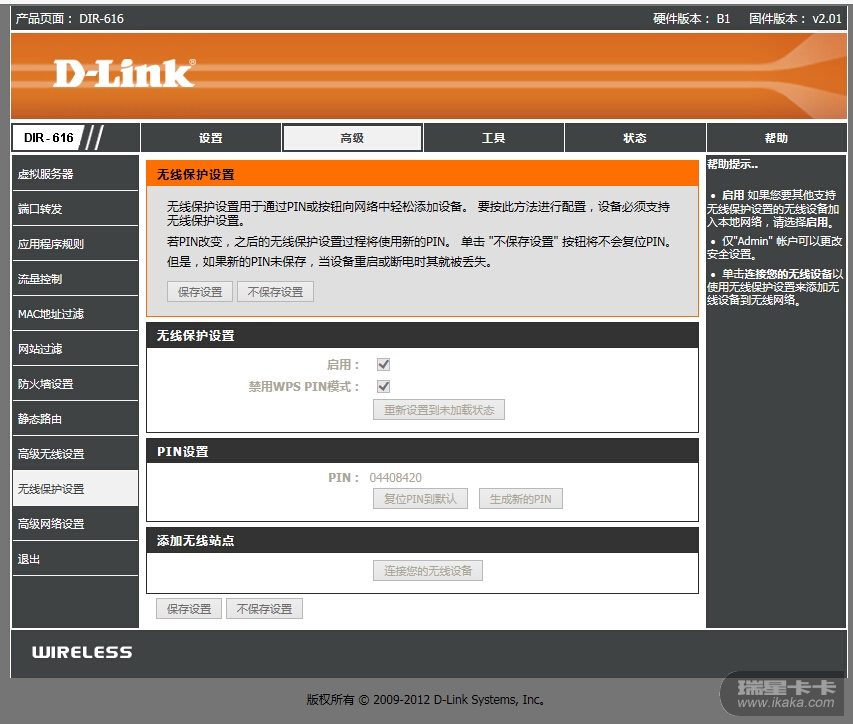
Task: Toggle the 禁用WPS PIN模式 checkbox
Action: 384,386
